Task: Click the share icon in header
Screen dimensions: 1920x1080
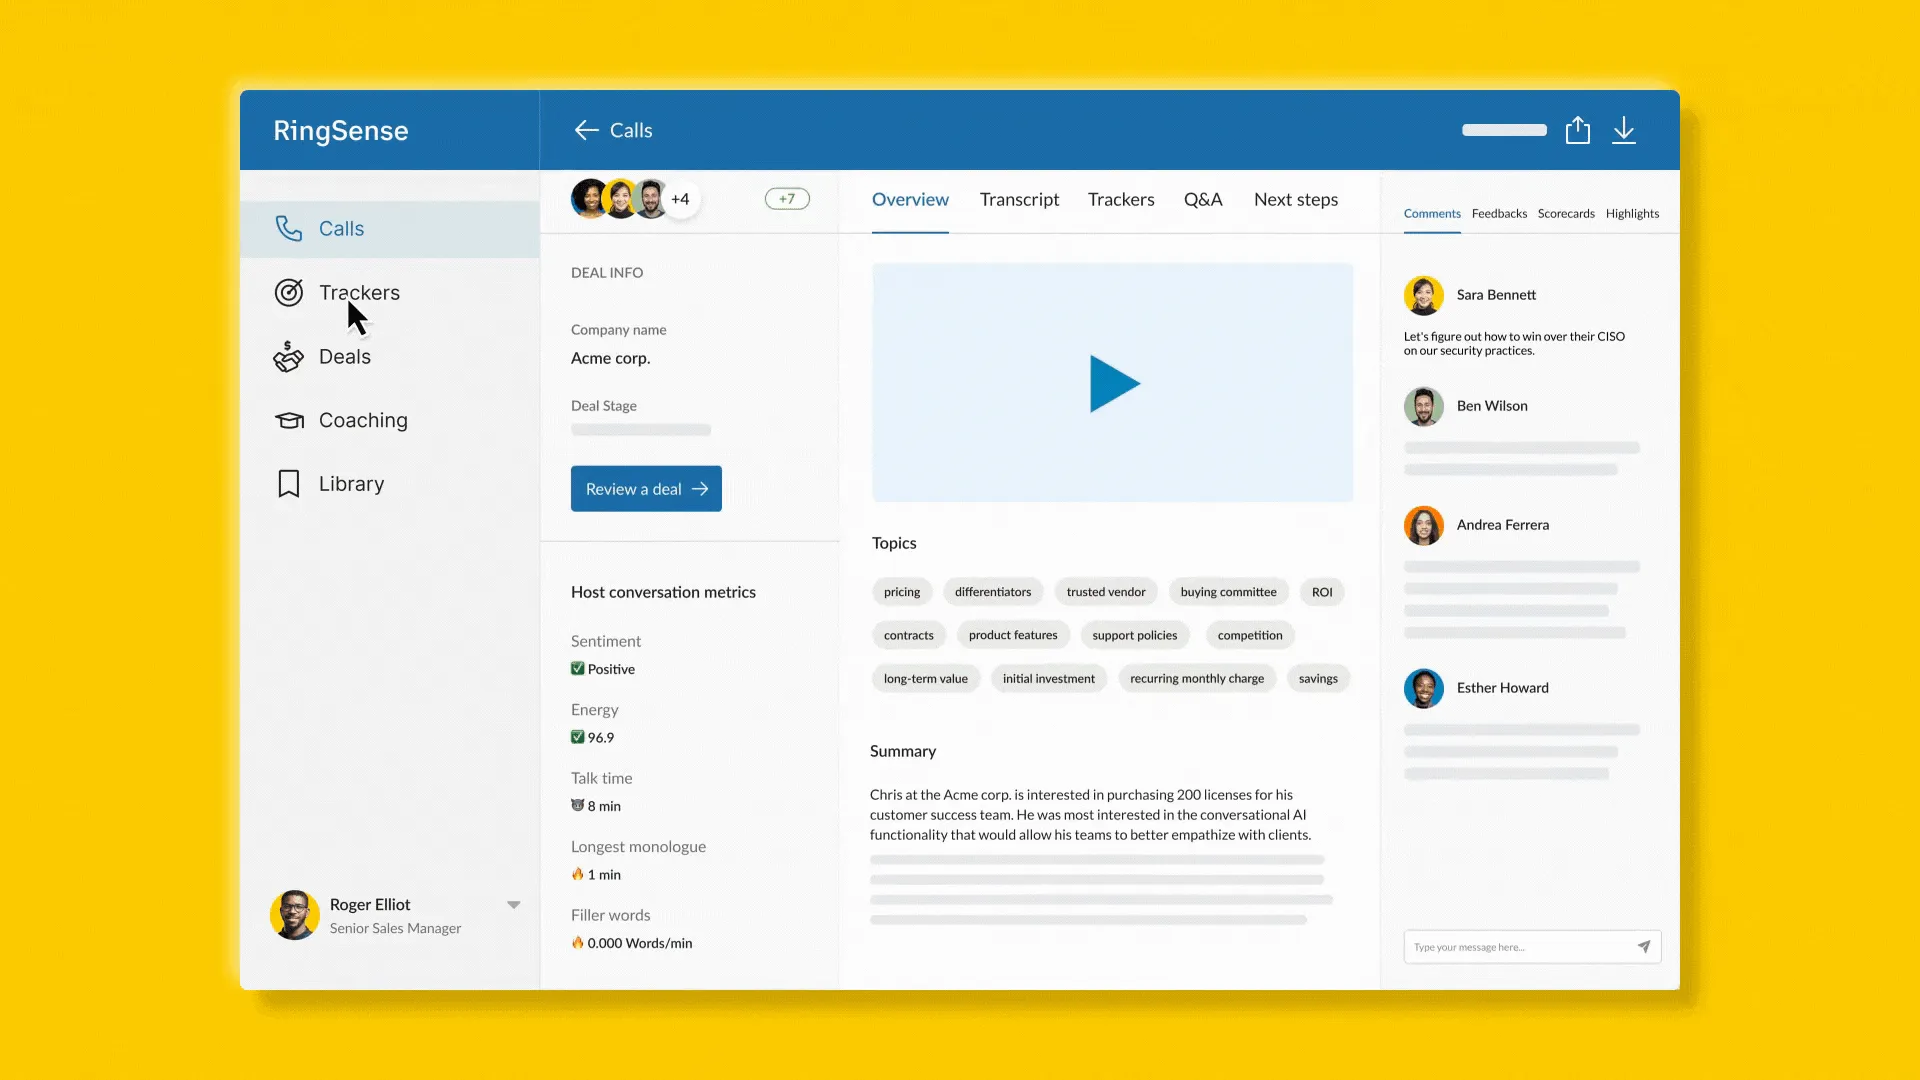Action: (1577, 130)
